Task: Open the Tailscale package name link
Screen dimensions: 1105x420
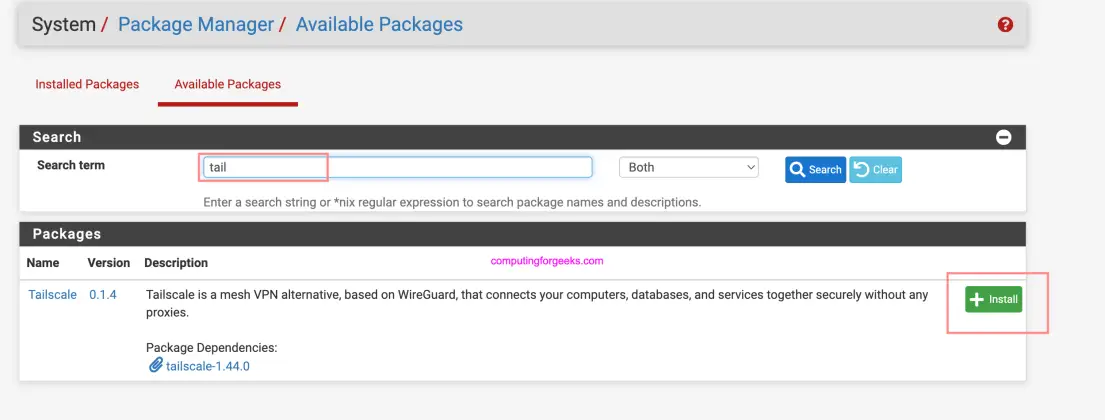Action: (x=52, y=295)
